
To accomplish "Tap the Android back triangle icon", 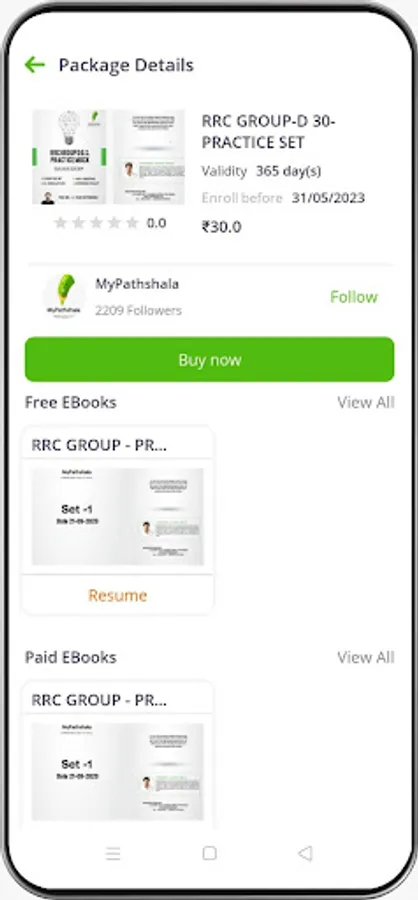I will 305,854.
